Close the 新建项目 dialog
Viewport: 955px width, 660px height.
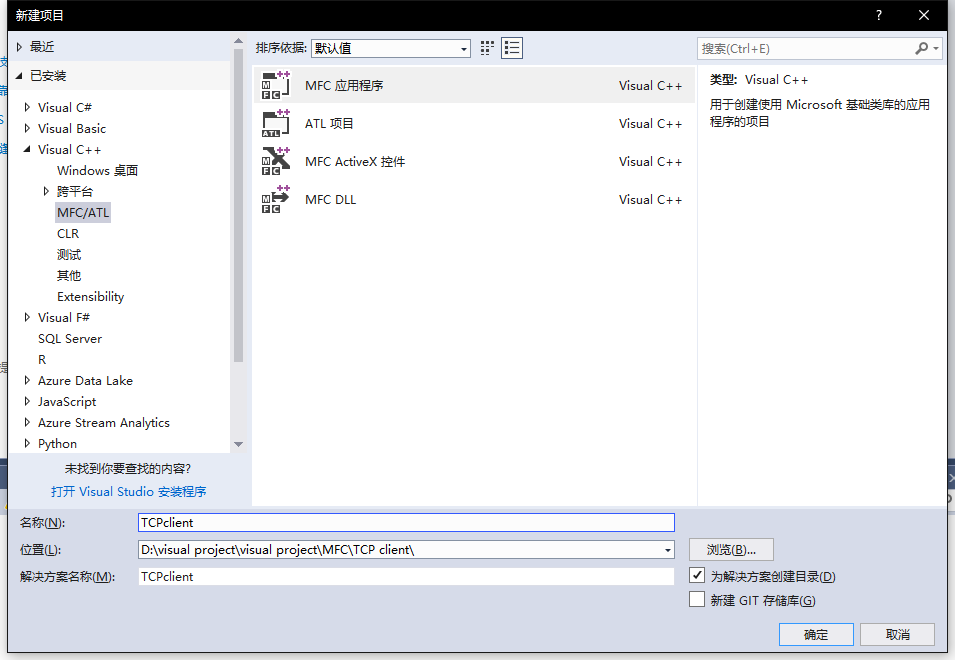[x=924, y=15]
